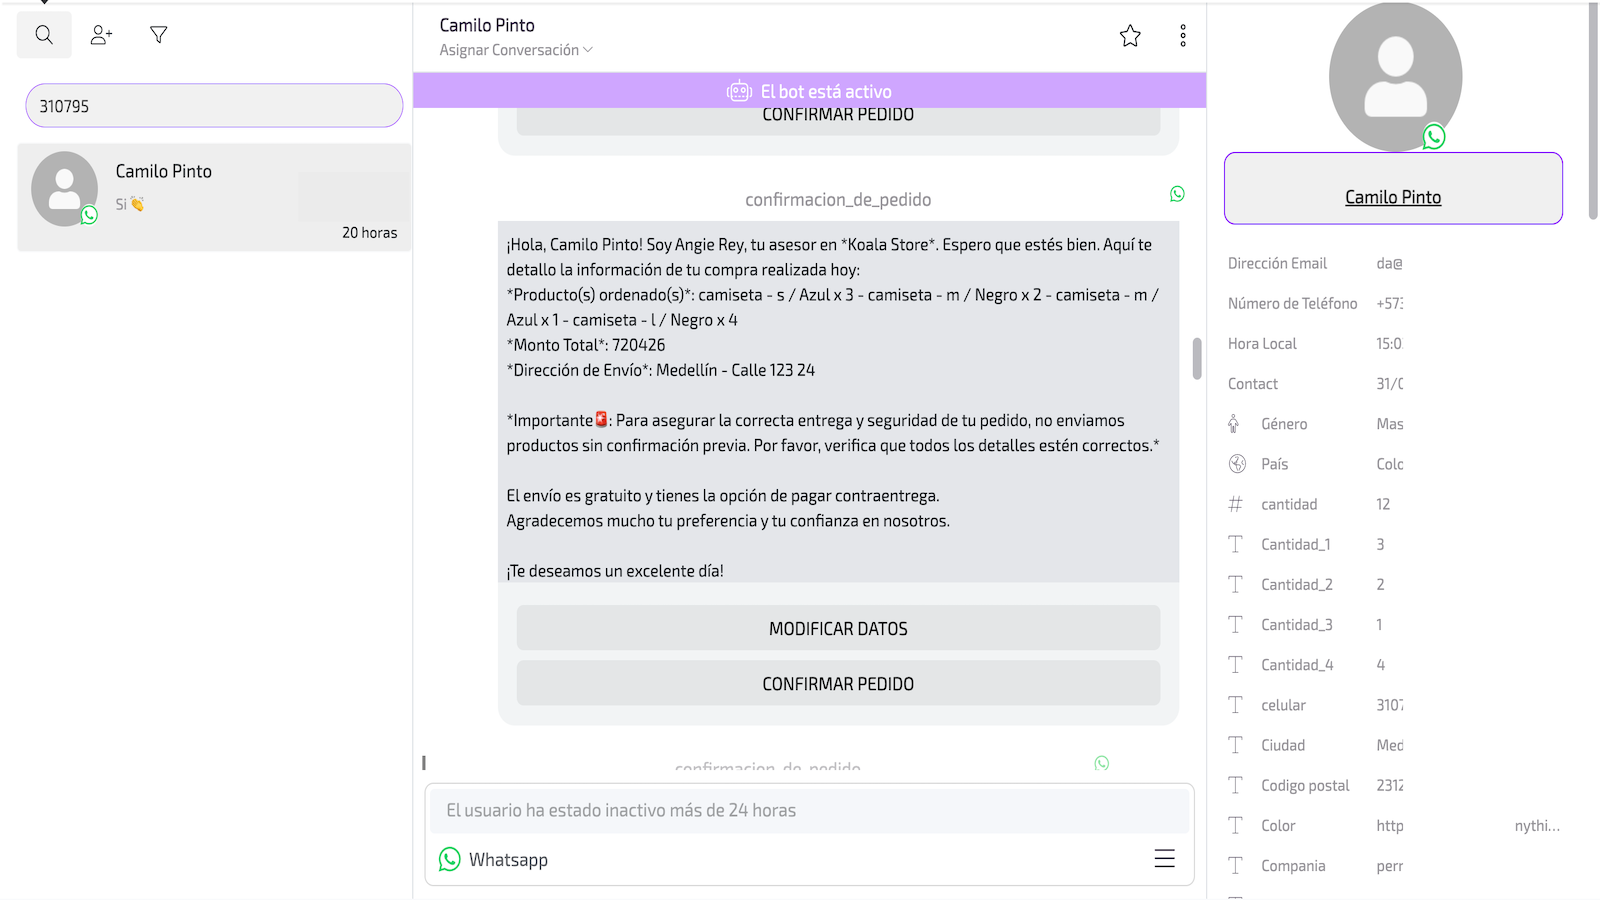
Task: Click the Compania field value
Action: click(1389, 865)
